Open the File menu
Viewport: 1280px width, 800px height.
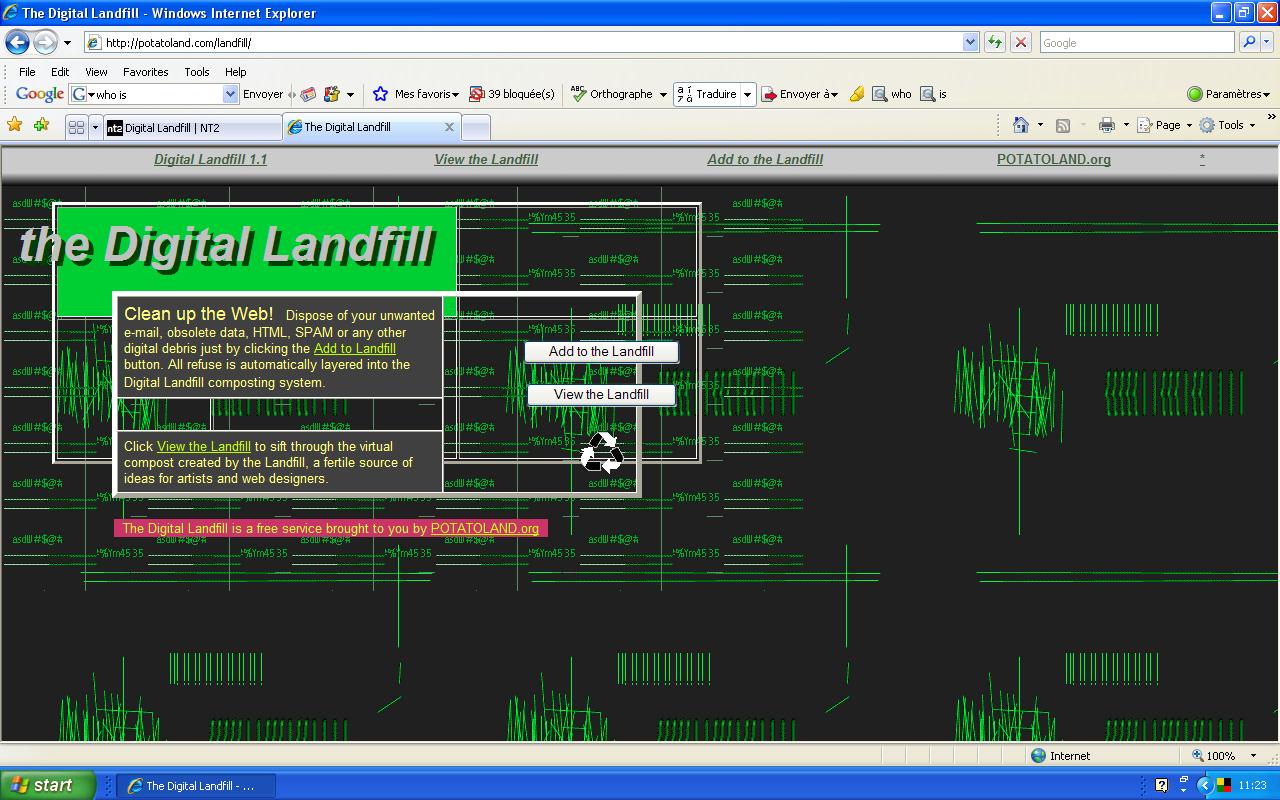coord(27,72)
